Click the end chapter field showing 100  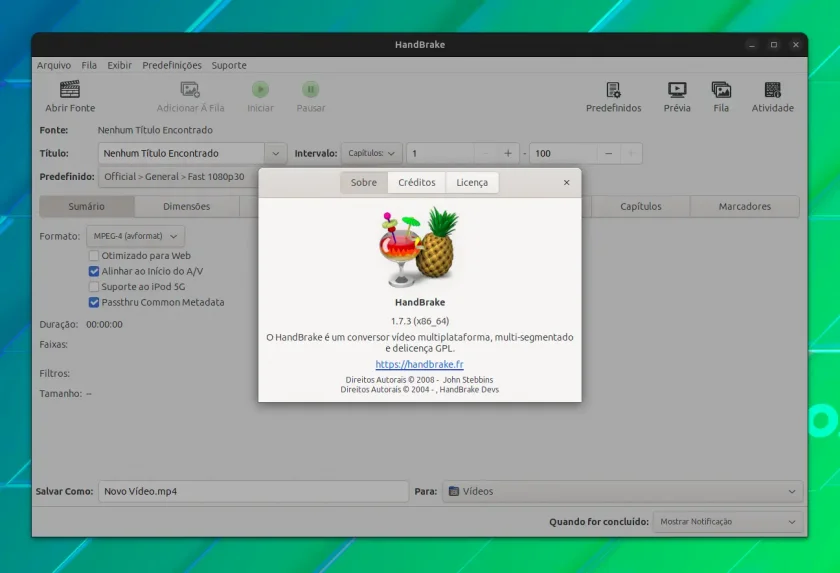click(563, 153)
